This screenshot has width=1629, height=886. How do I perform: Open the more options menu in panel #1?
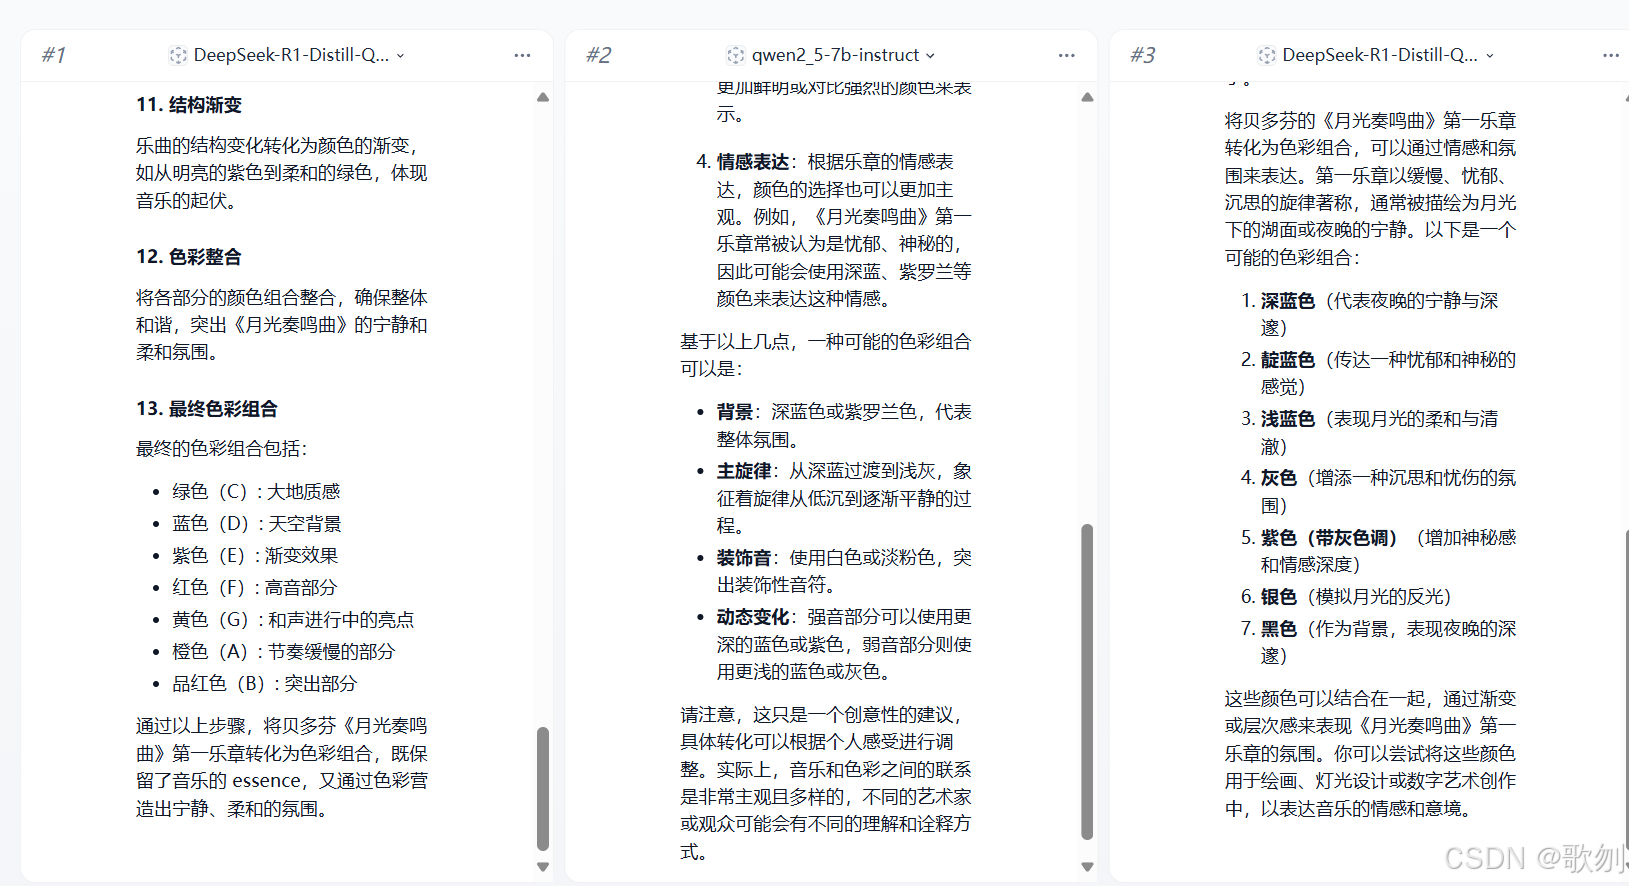522,55
